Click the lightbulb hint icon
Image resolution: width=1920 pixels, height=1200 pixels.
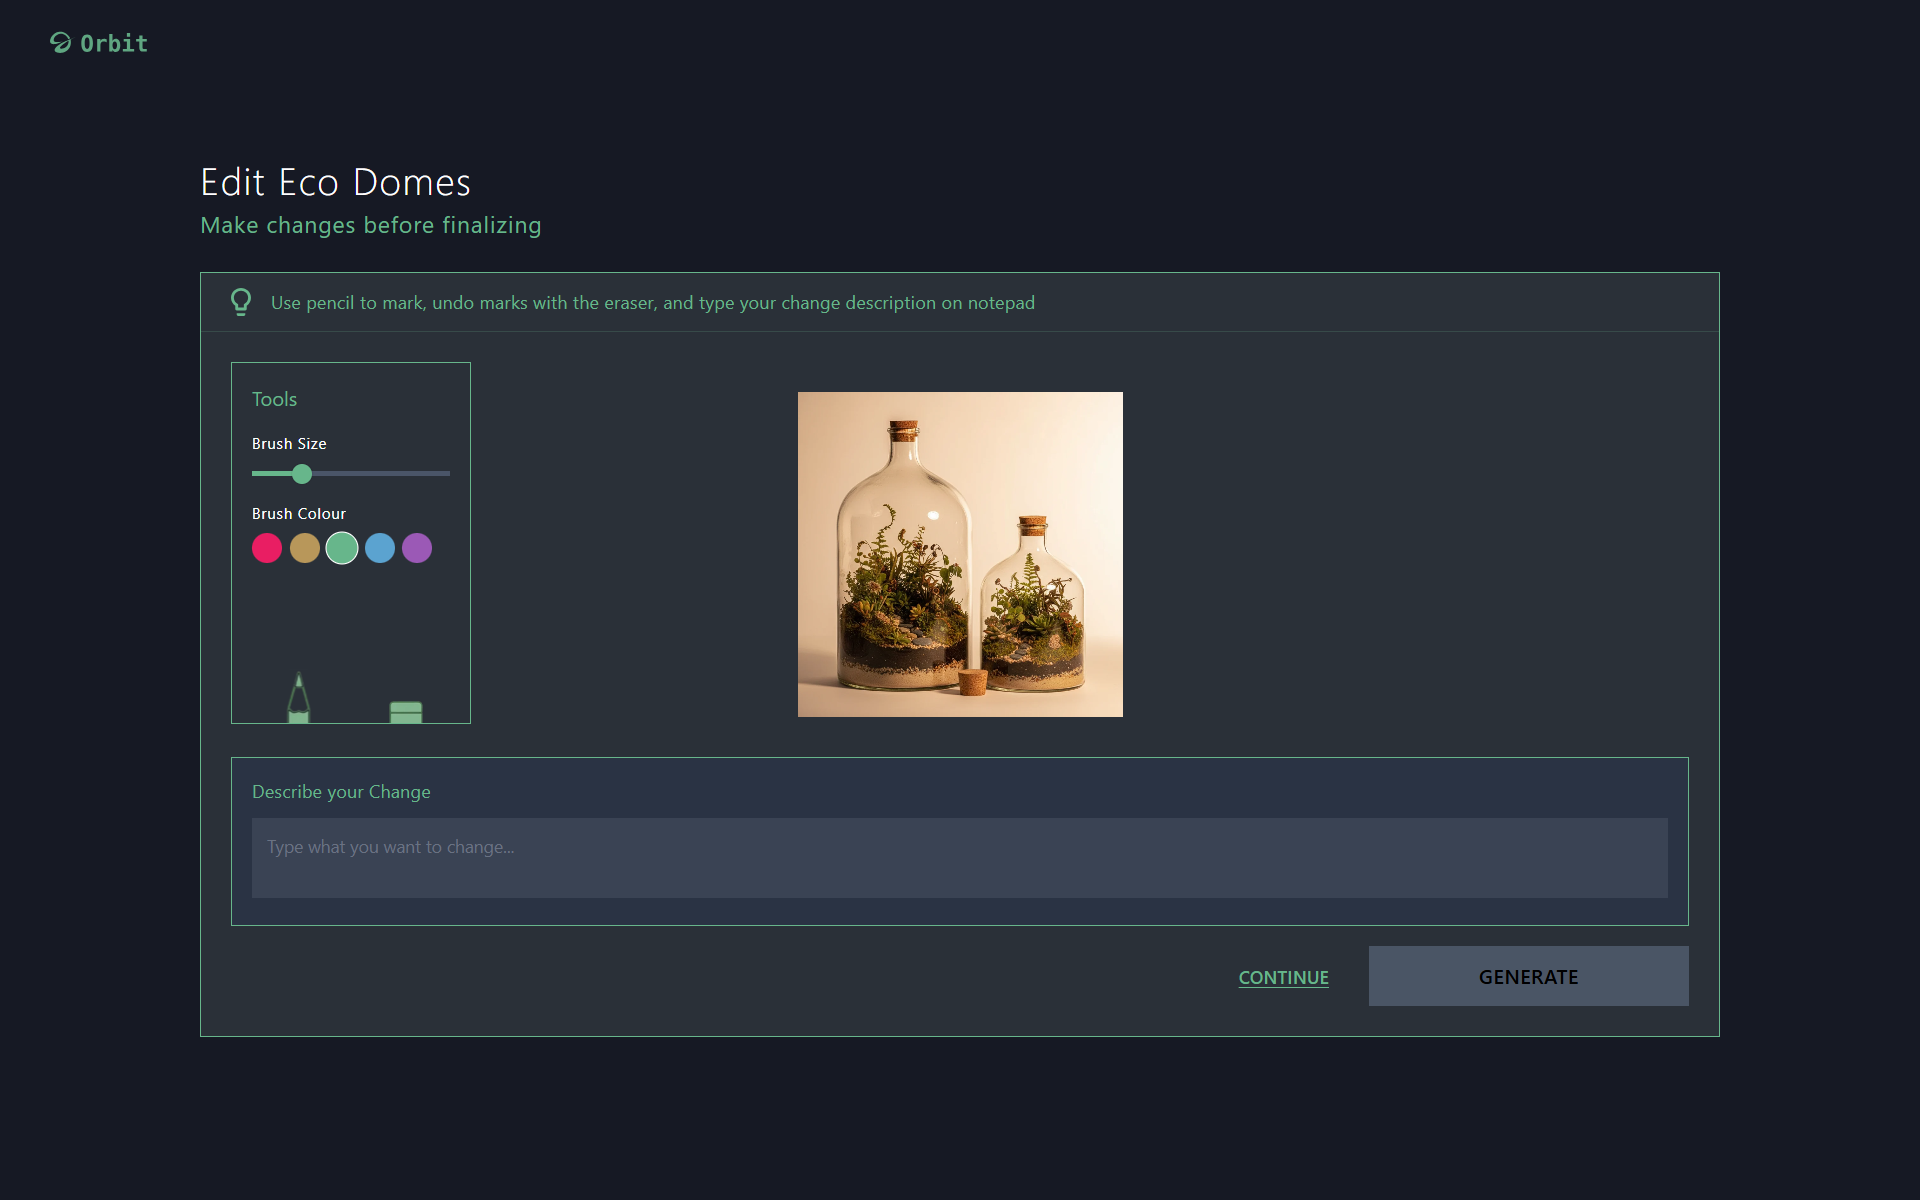click(x=241, y=302)
